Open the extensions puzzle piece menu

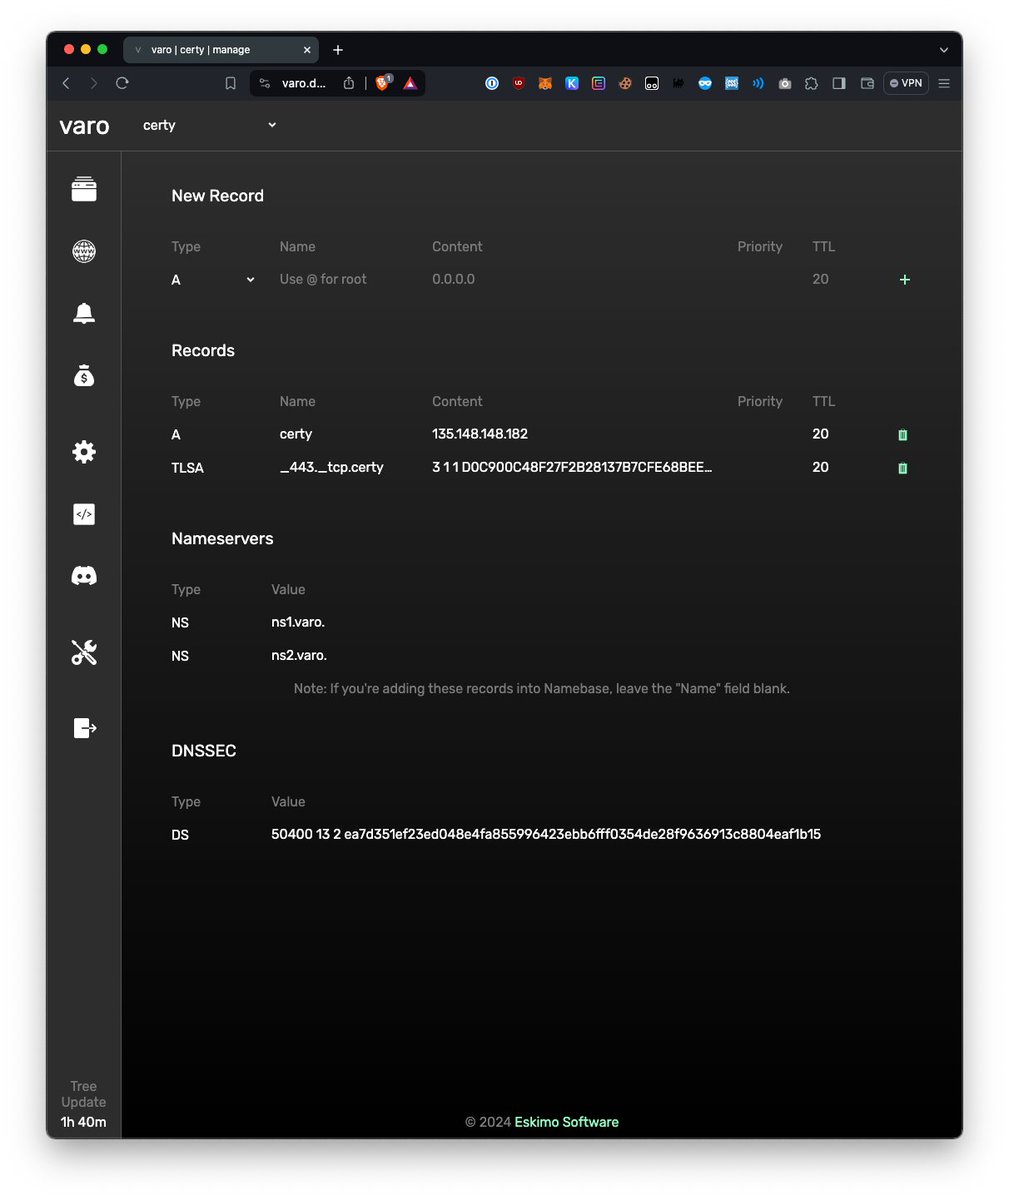click(x=811, y=84)
